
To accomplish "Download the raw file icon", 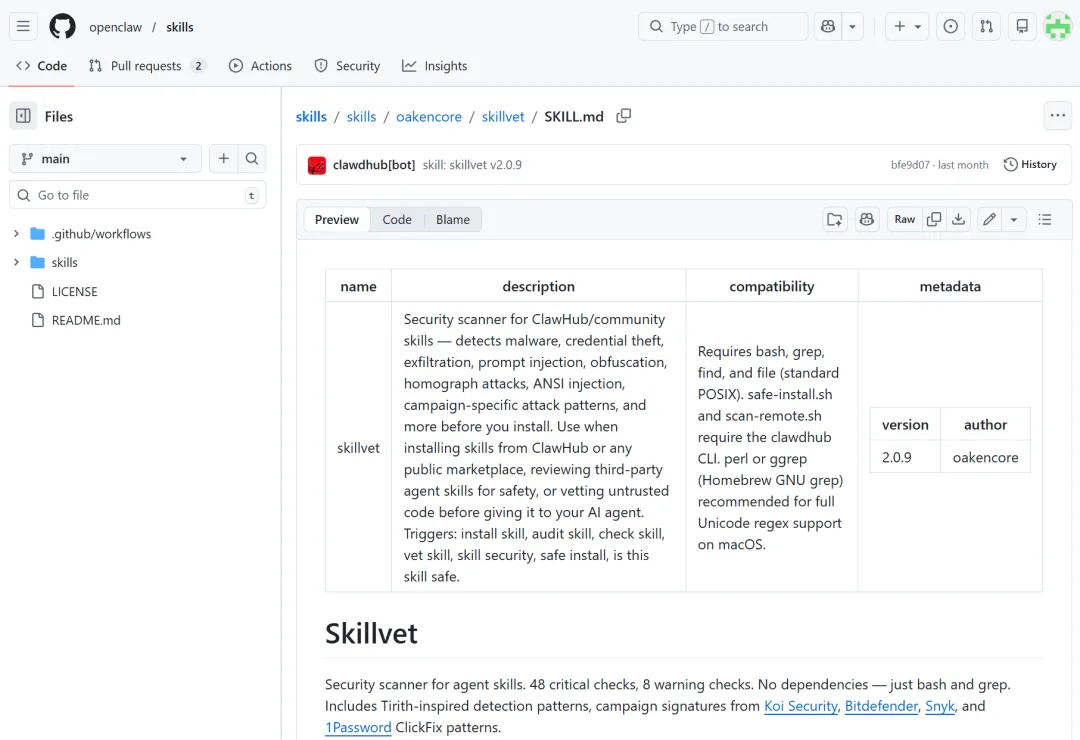I will (x=958, y=220).
